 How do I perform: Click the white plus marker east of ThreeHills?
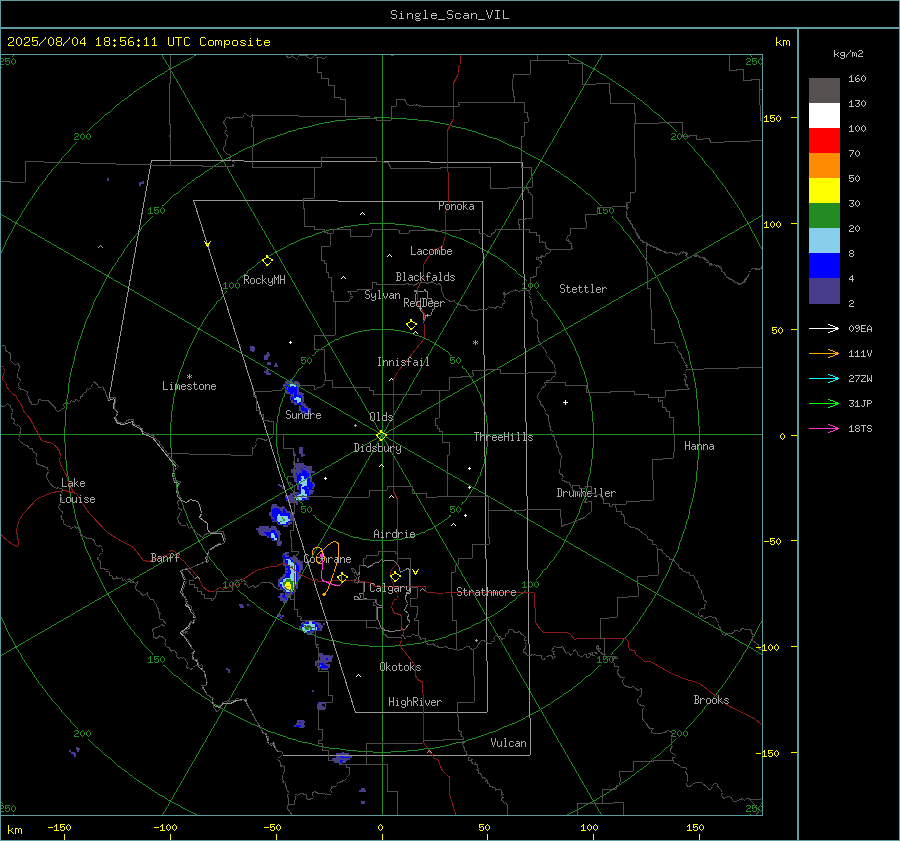(x=565, y=402)
